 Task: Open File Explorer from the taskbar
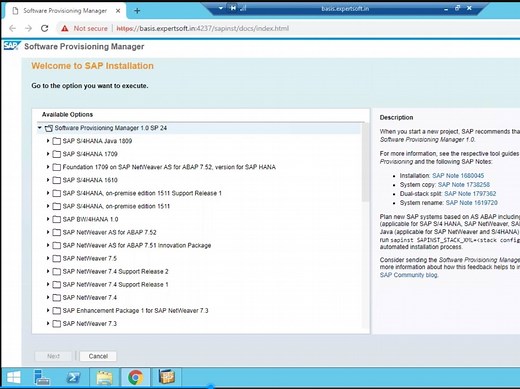coord(104,378)
